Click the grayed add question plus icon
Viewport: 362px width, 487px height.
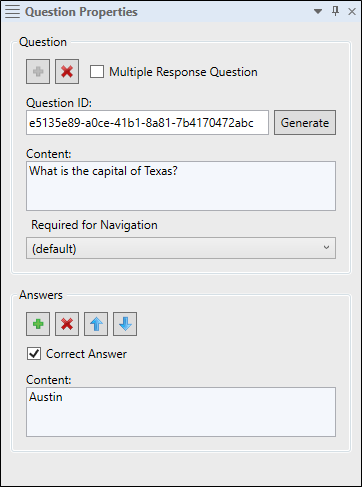tap(38, 72)
